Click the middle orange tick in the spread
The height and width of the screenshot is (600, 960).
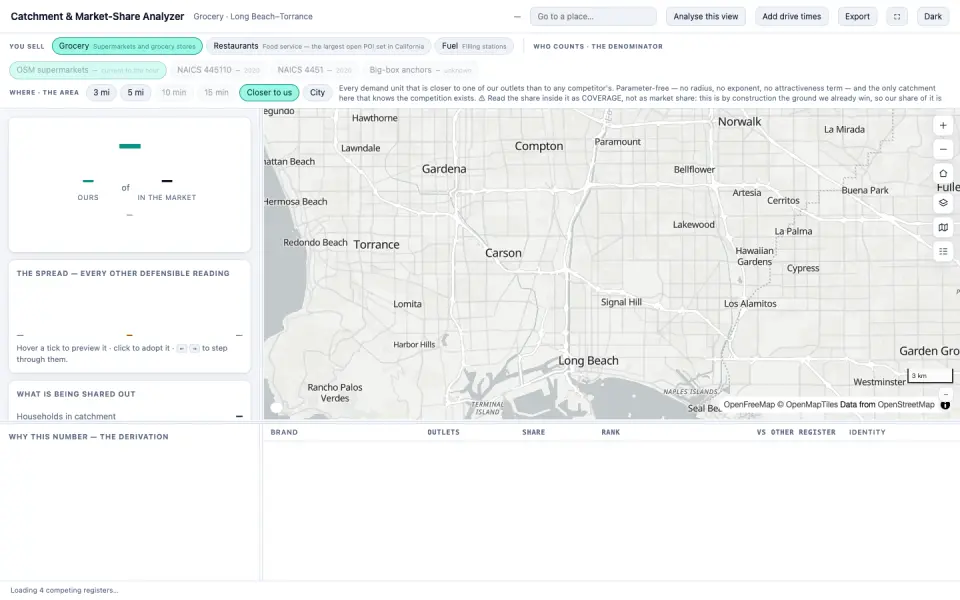tap(129, 335)
